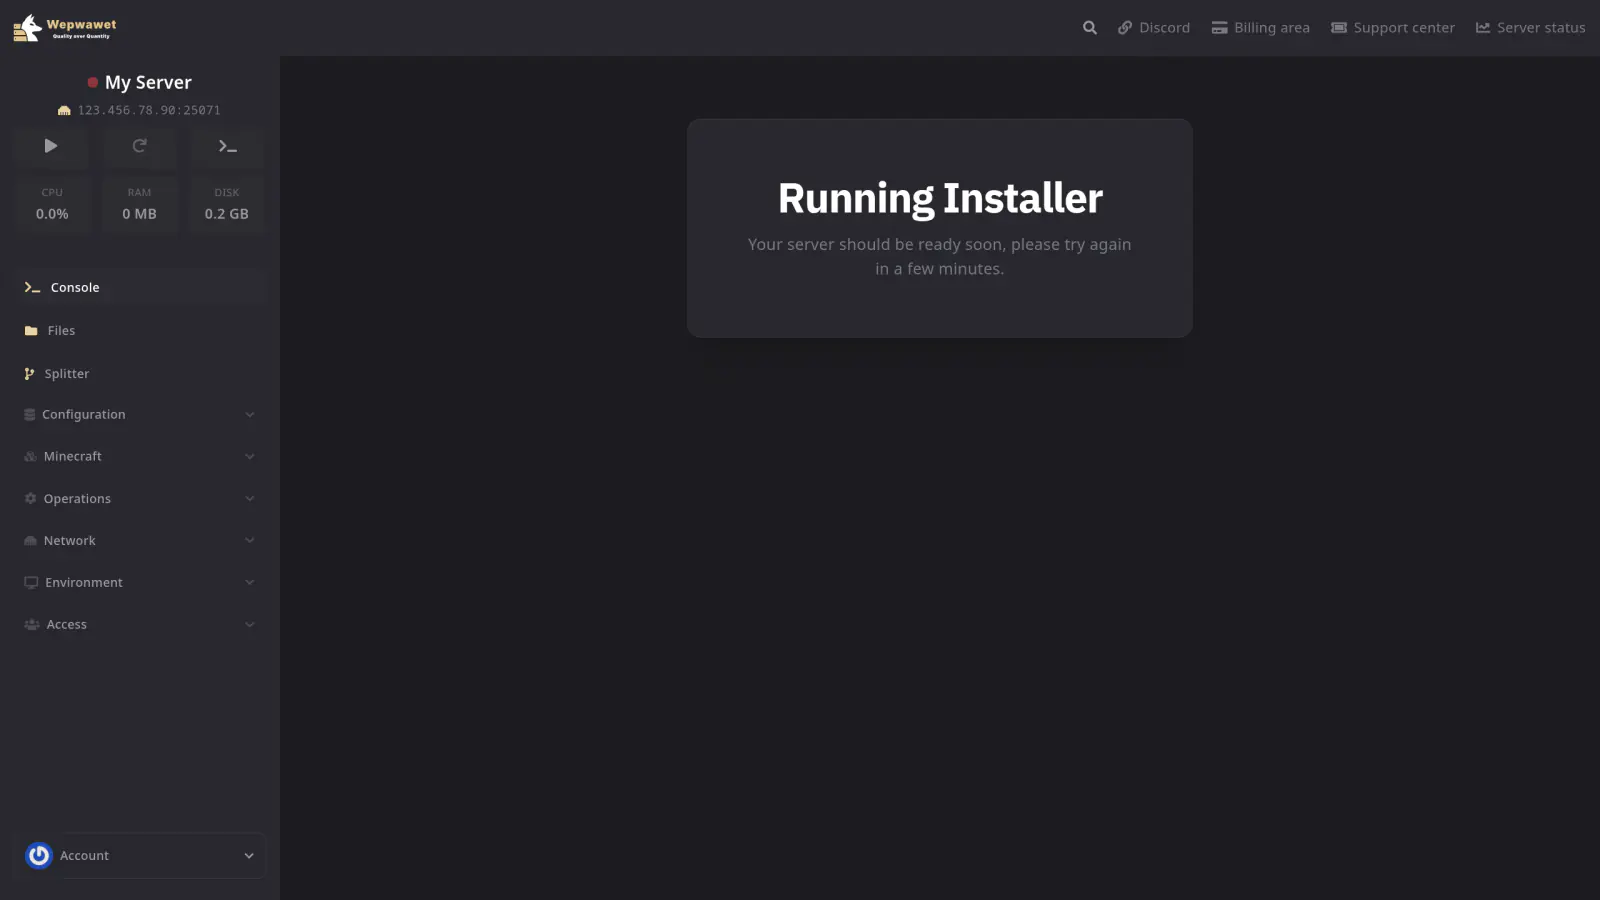Screen dimensions: 1600x900
Task: Open the Console page in sidebar
Action: coord(75,288)
